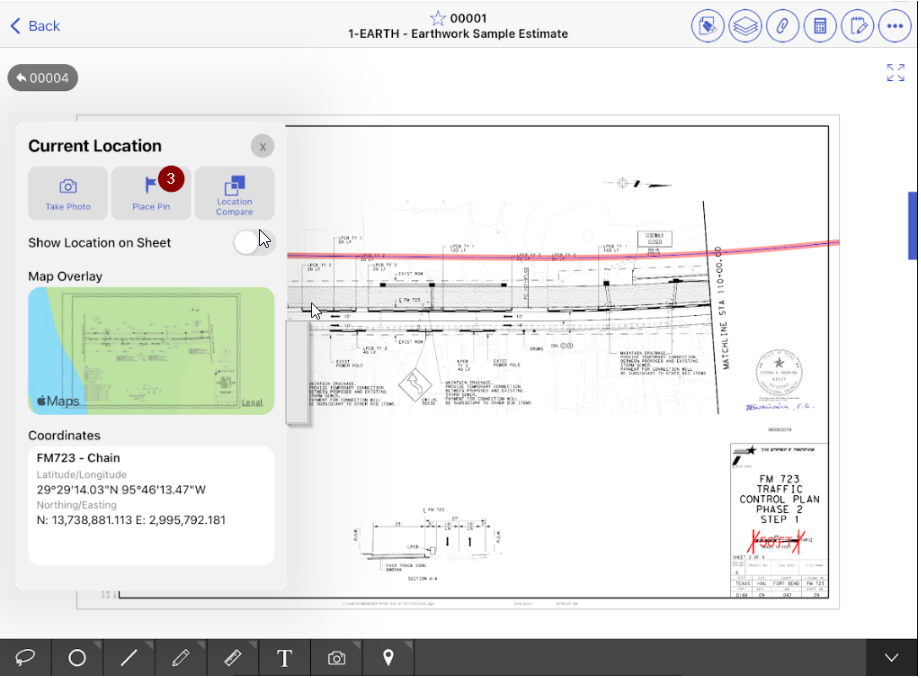Viewport: 921px width, 678px height.
Task: Click the gray panel drag handle
Action: 297,371
